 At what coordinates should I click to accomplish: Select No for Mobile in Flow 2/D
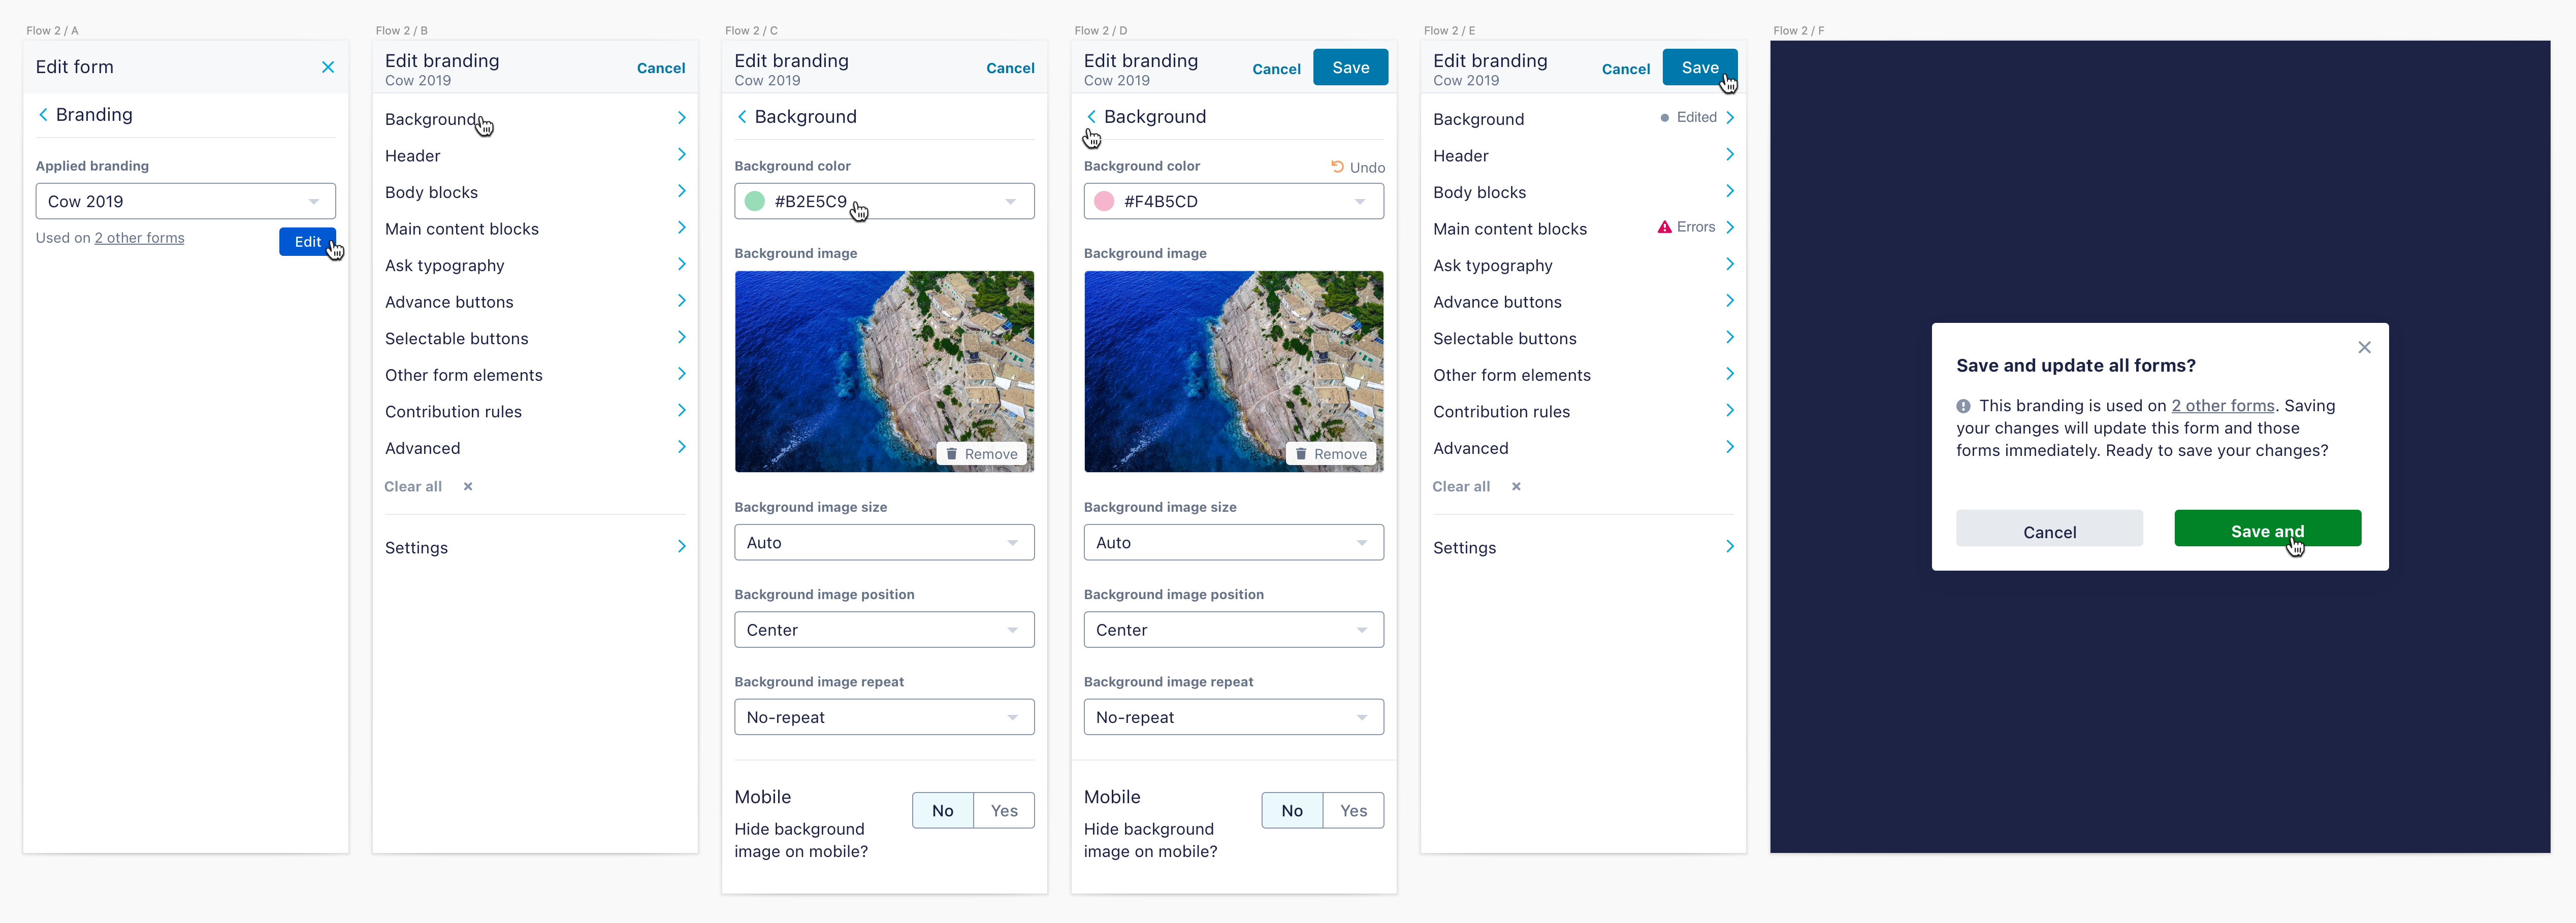pos(1292,811)
